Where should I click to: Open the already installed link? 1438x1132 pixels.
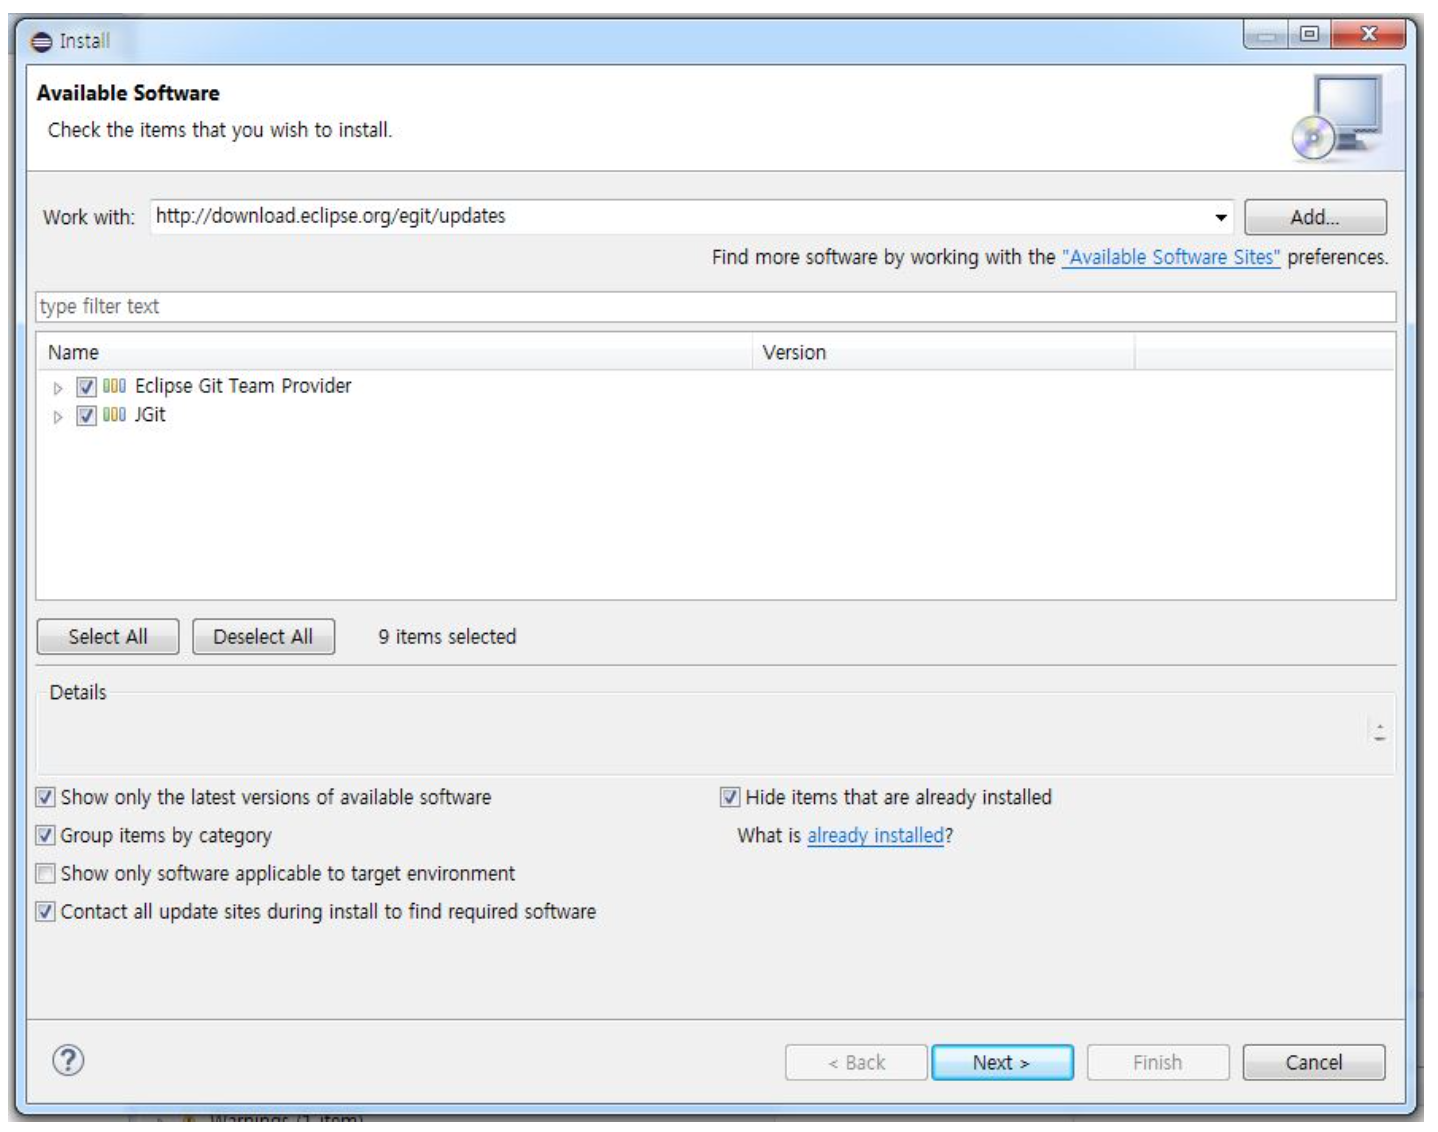pyautogui.click(x=876, y=835)
